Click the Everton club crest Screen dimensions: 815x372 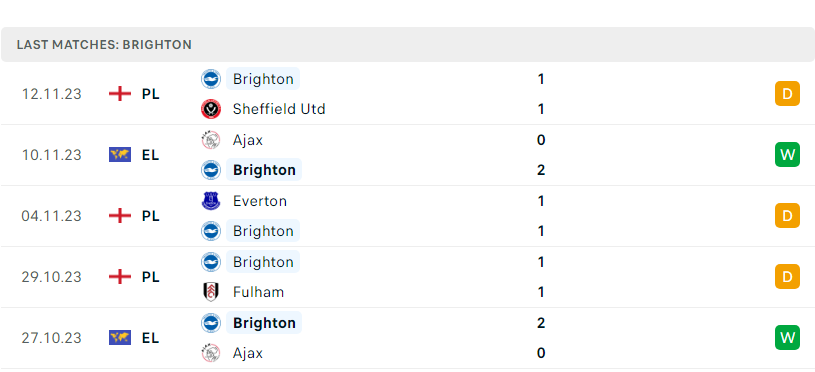point(211,201)
